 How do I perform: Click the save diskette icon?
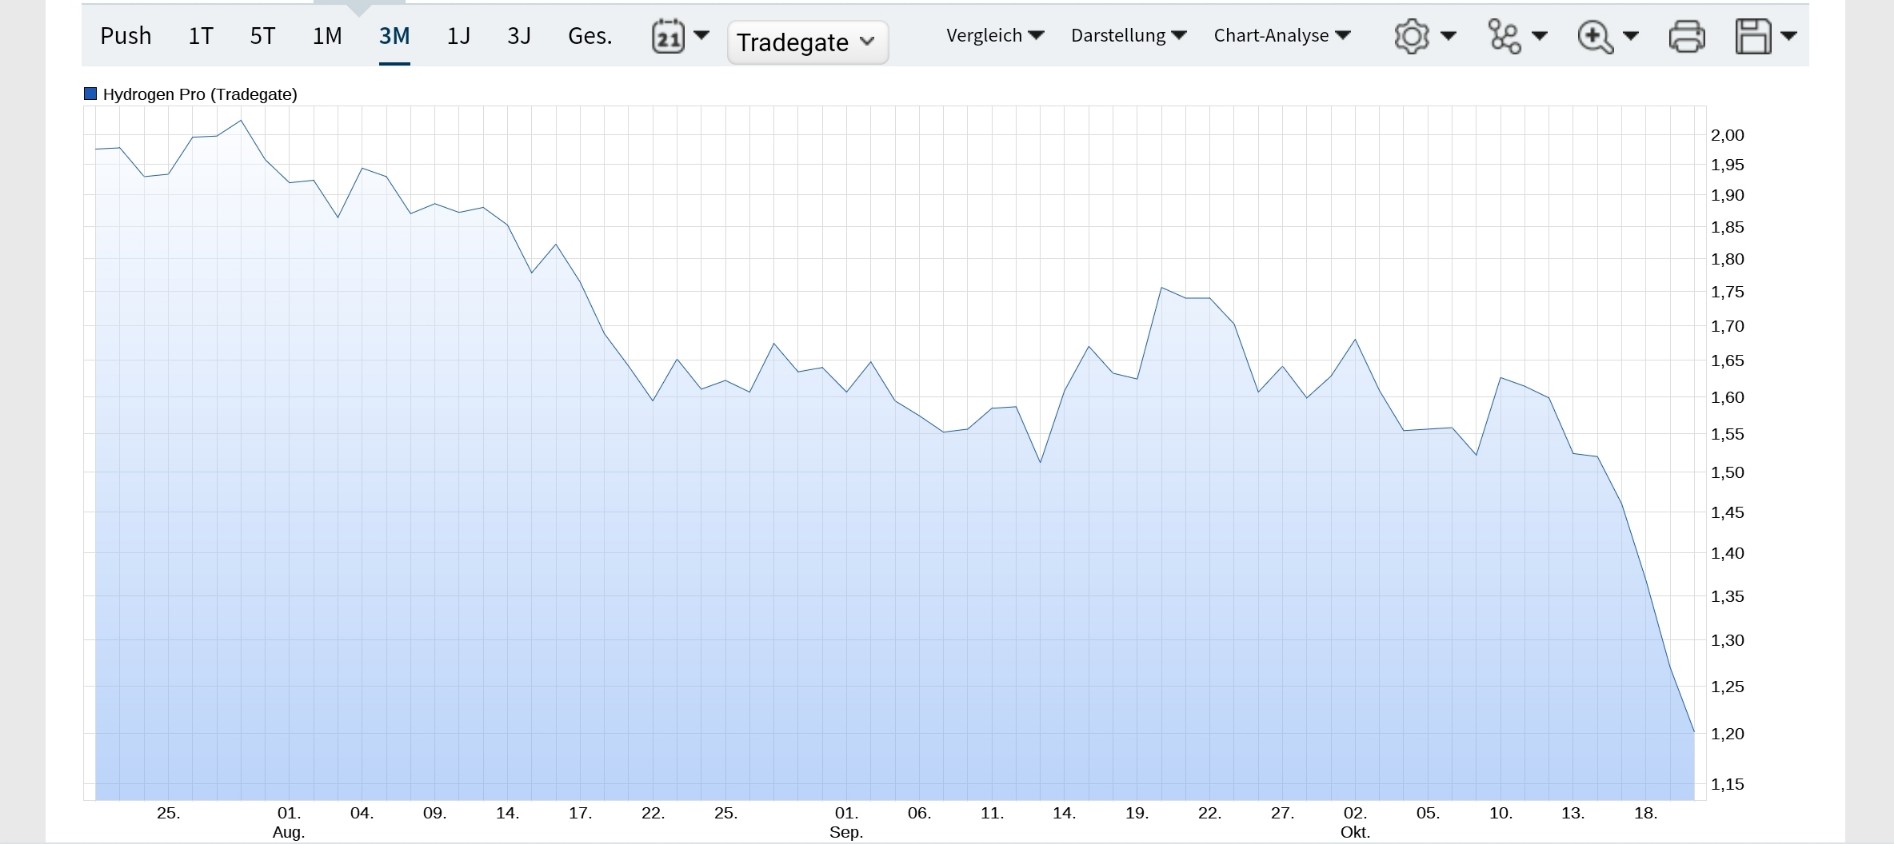point(1753,37)
